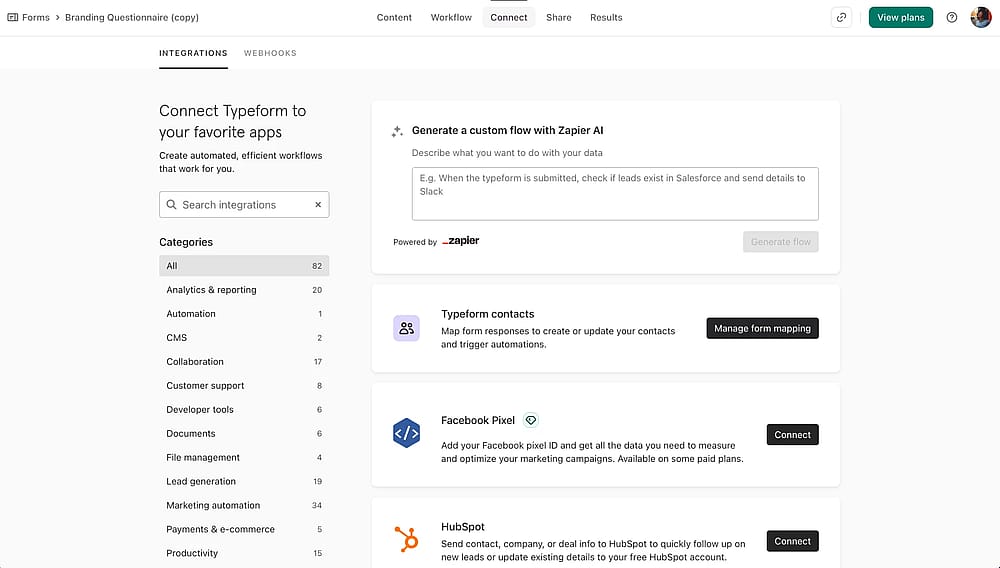Viewport: 1000px width, 568px height.
Task: Filter by Customer support category
Action: point(244,386)
